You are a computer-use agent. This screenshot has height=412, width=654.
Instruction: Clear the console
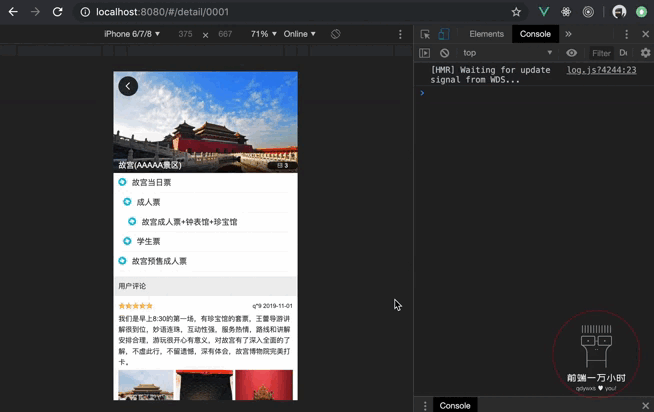(444, 53)
